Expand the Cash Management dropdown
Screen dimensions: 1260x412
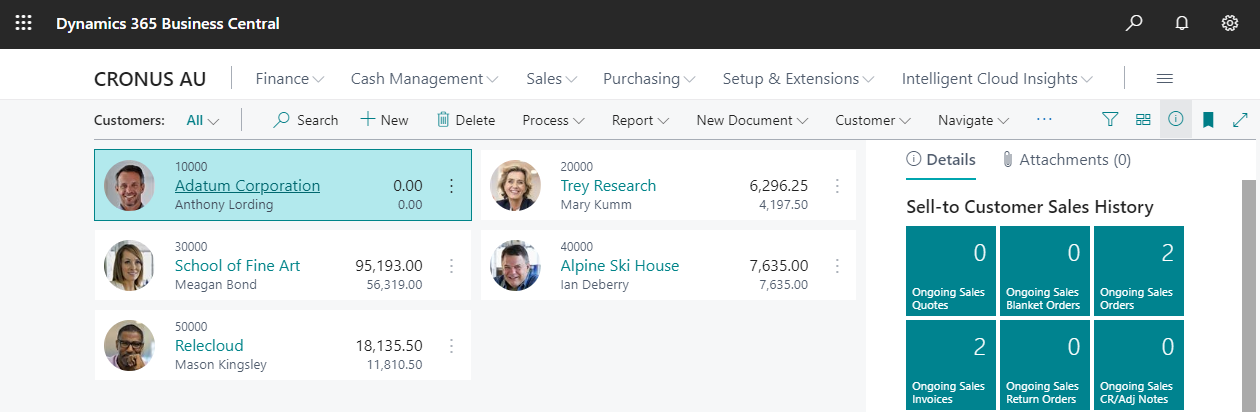(424, 79)
